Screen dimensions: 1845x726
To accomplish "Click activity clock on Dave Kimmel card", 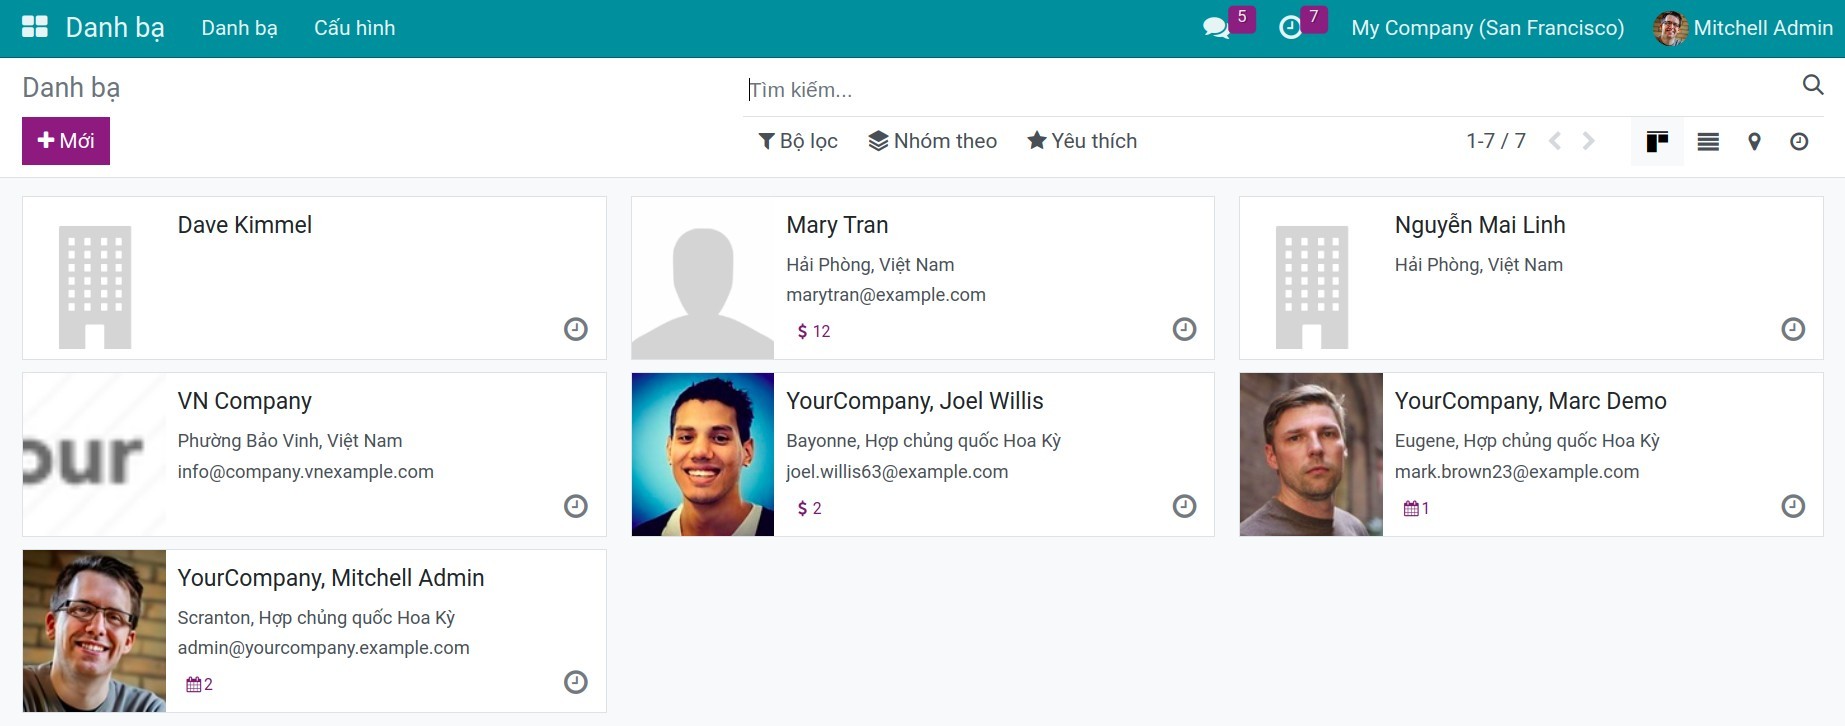I will [576, 329].
